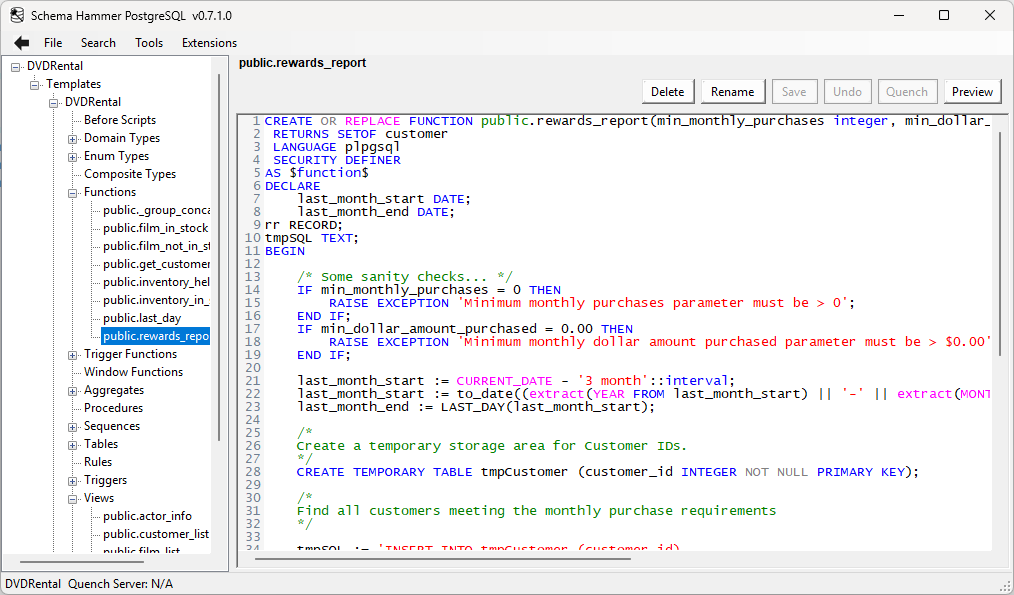Collapse the Functions node
This screenshot has width=1014, height=595.
click(x=73, y=191)
